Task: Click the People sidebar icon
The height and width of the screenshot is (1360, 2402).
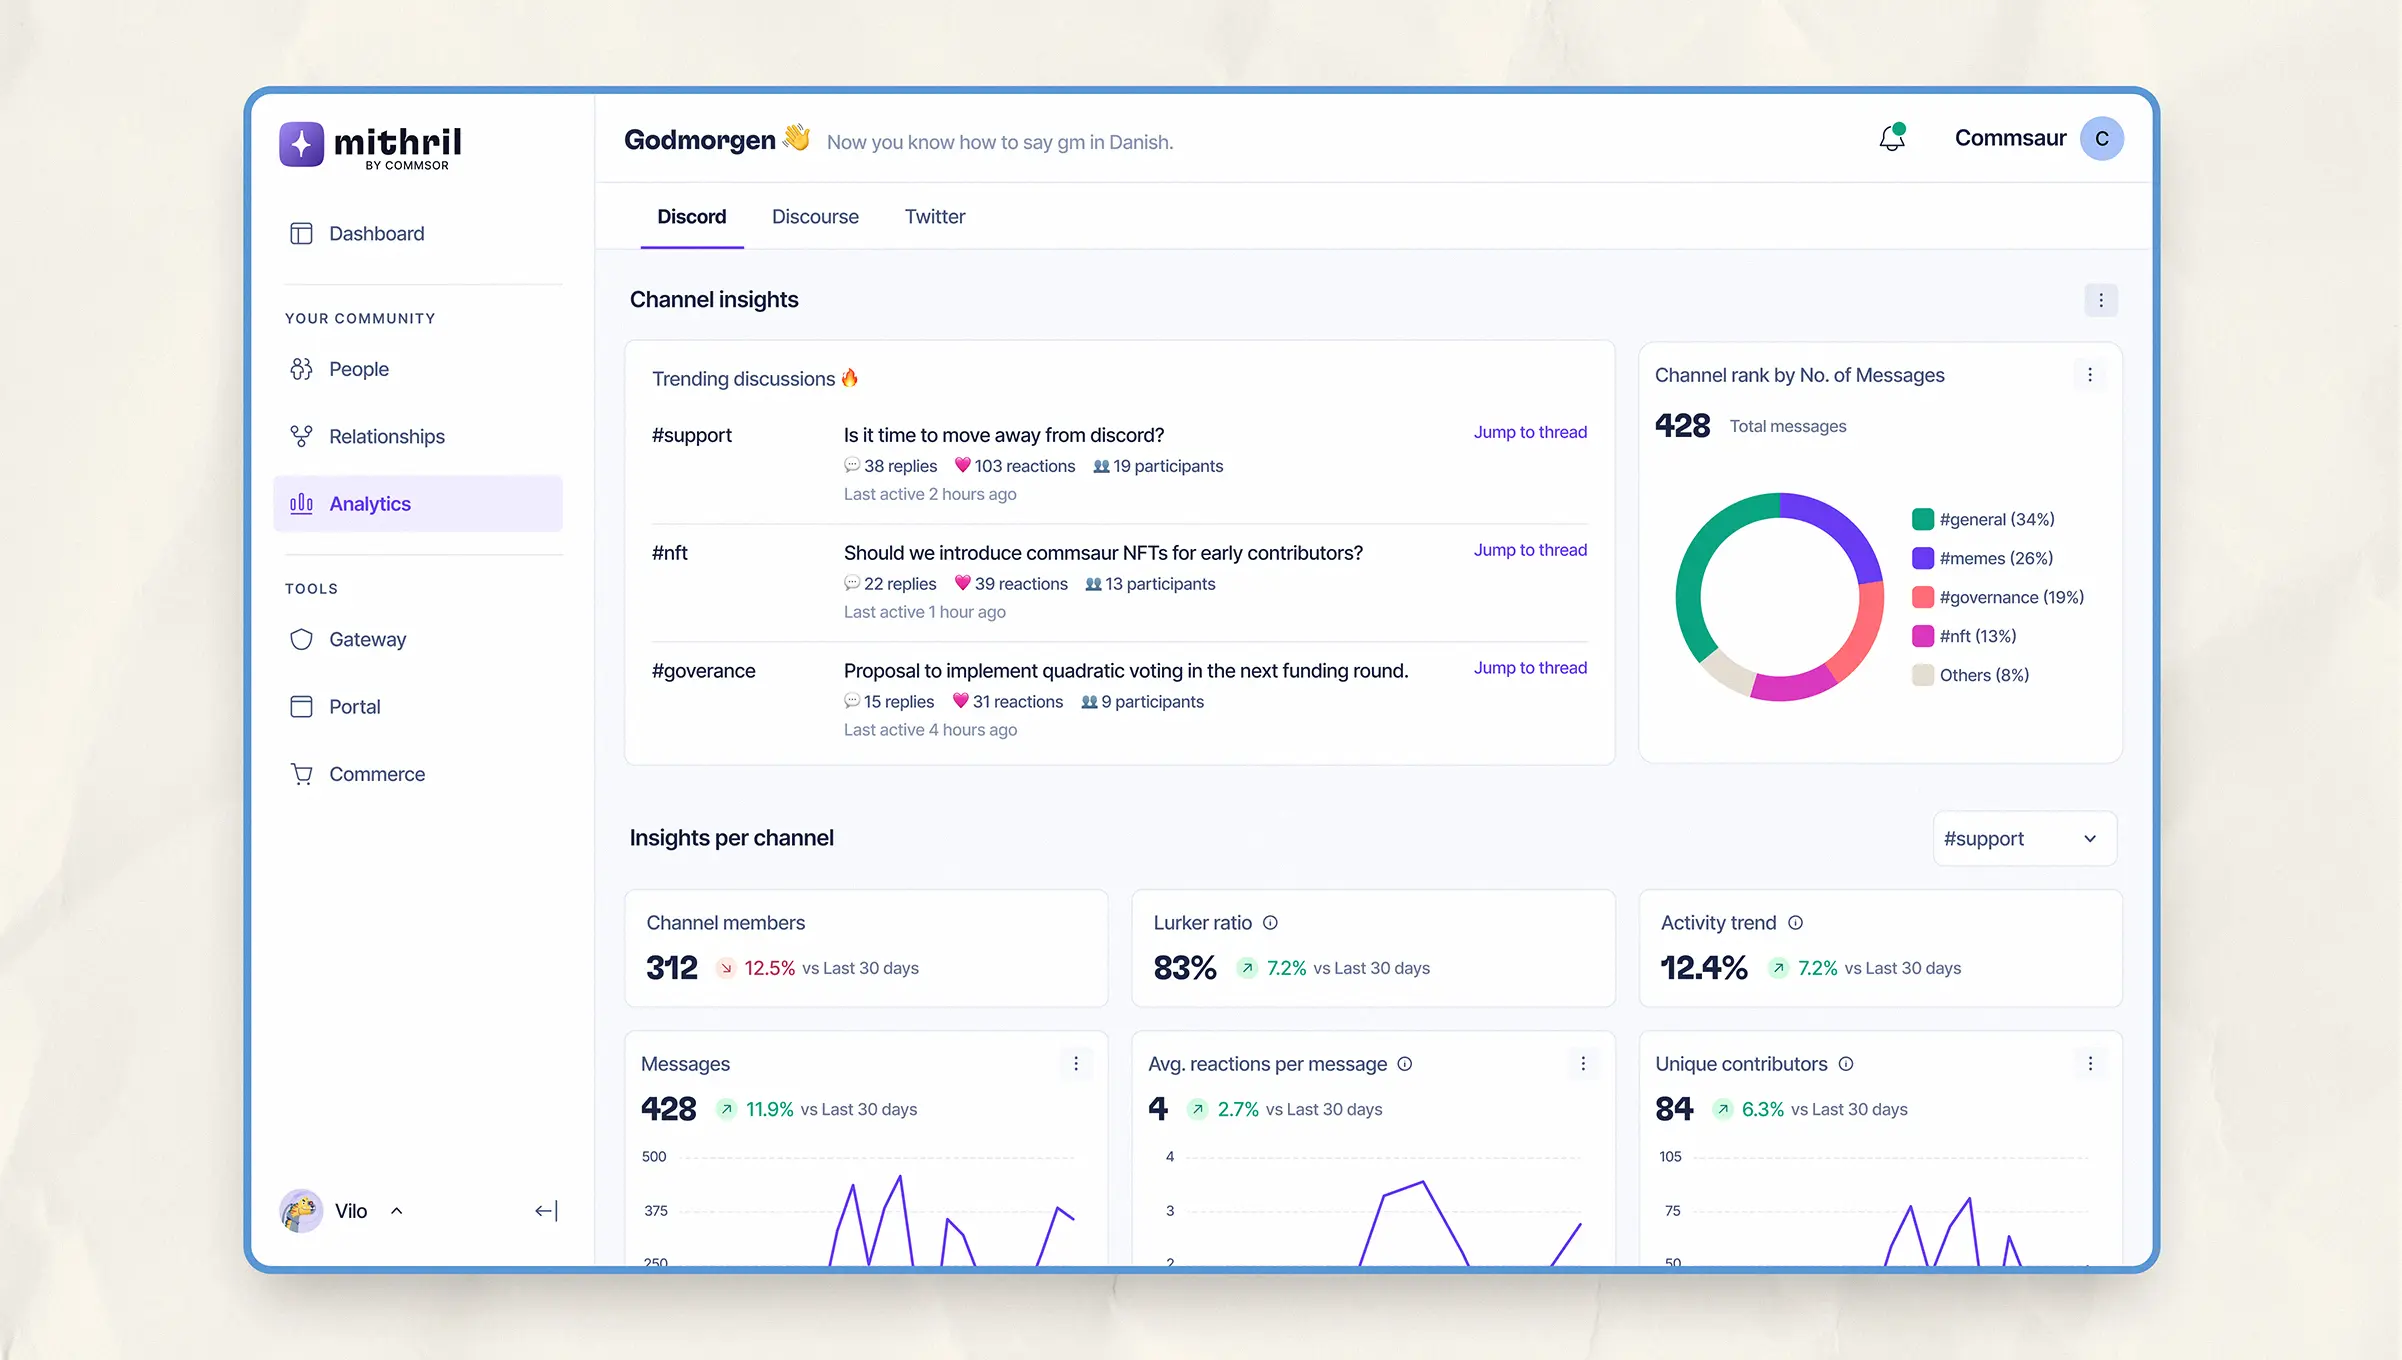Action: point(301,369)
